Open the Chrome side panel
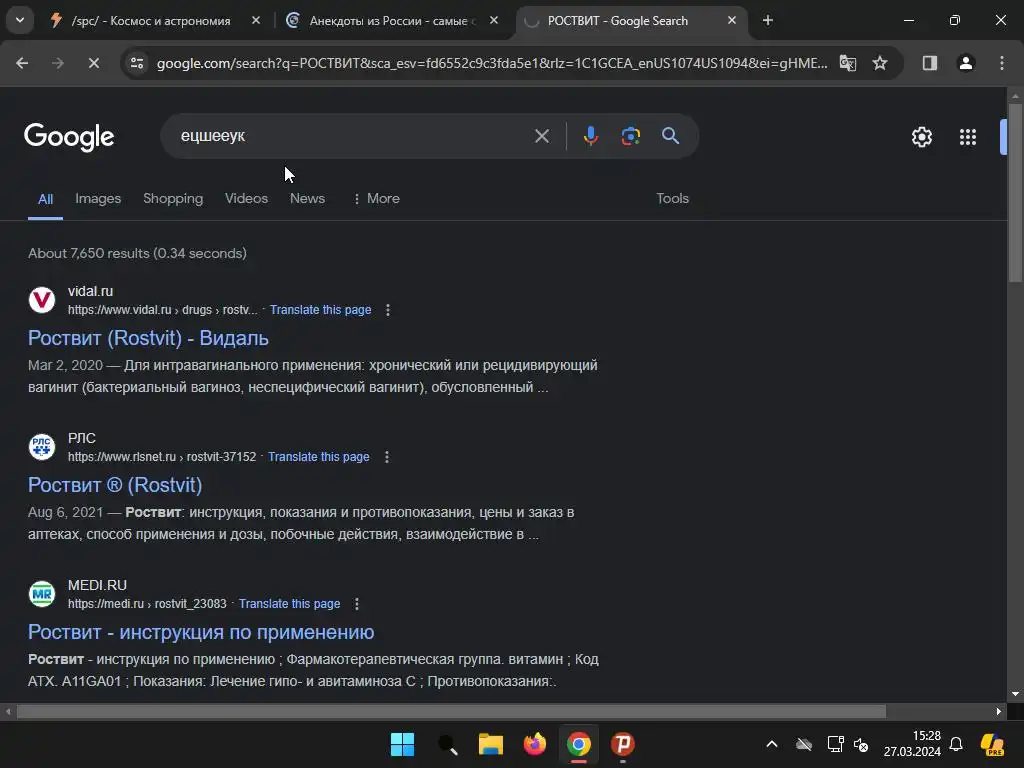 (x=930, y=63)
